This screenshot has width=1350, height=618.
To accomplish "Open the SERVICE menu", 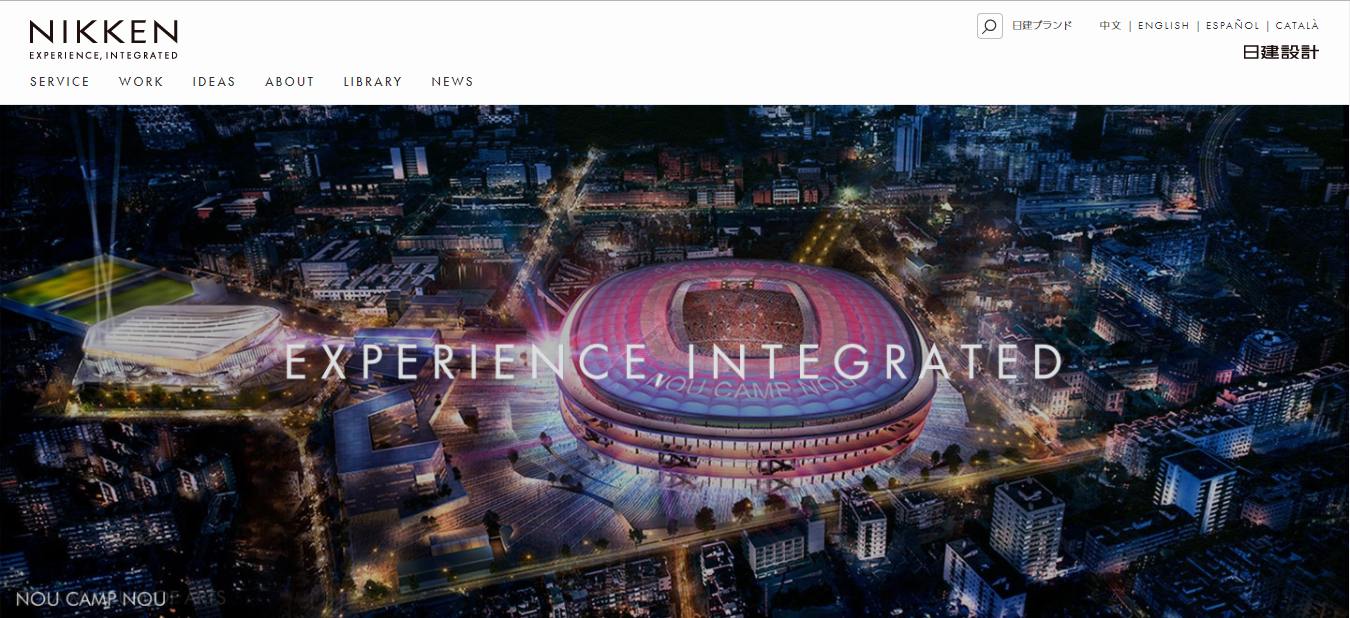I will (x=60, y=82).
